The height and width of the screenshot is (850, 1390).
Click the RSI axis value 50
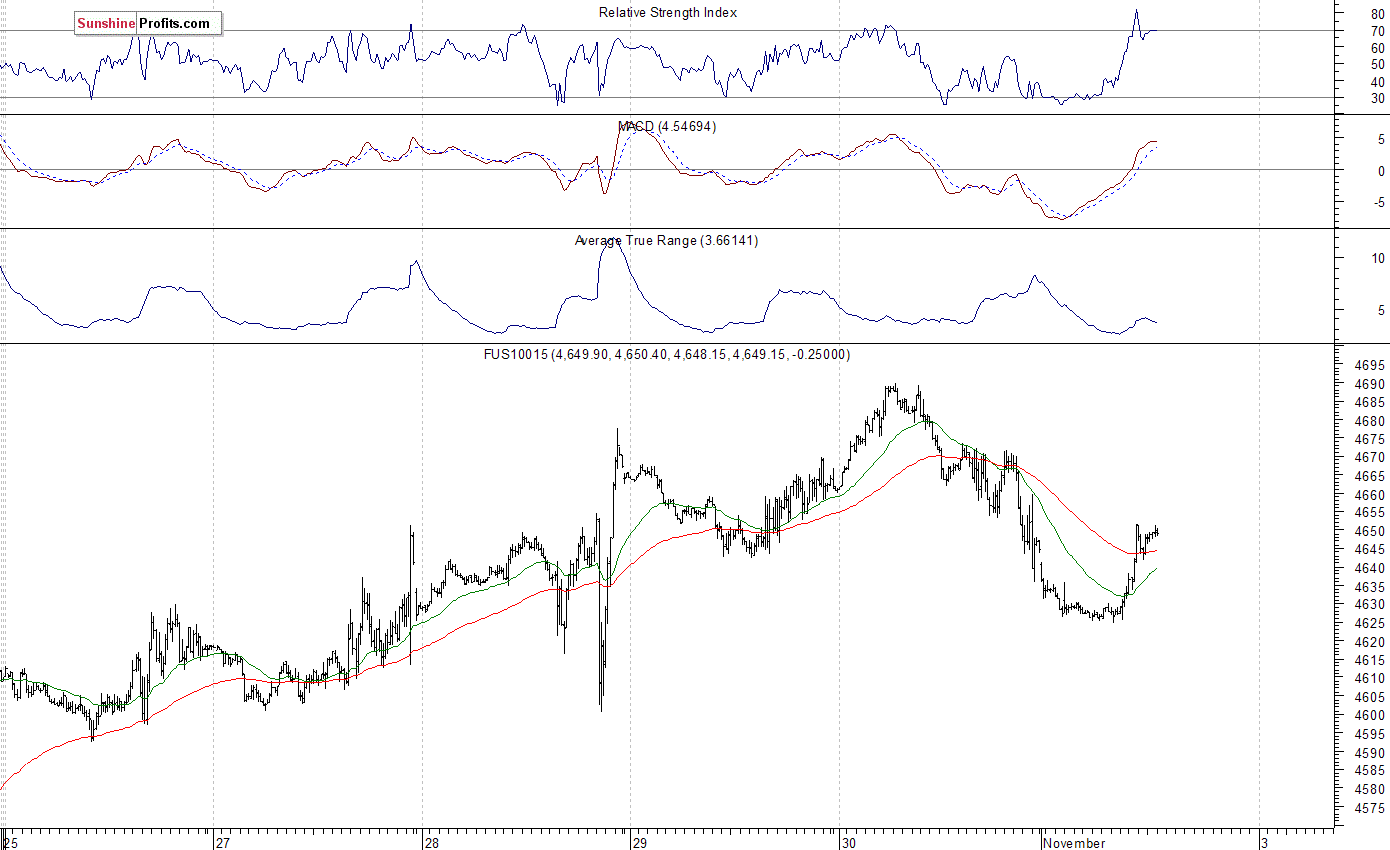click(1378, 65)
